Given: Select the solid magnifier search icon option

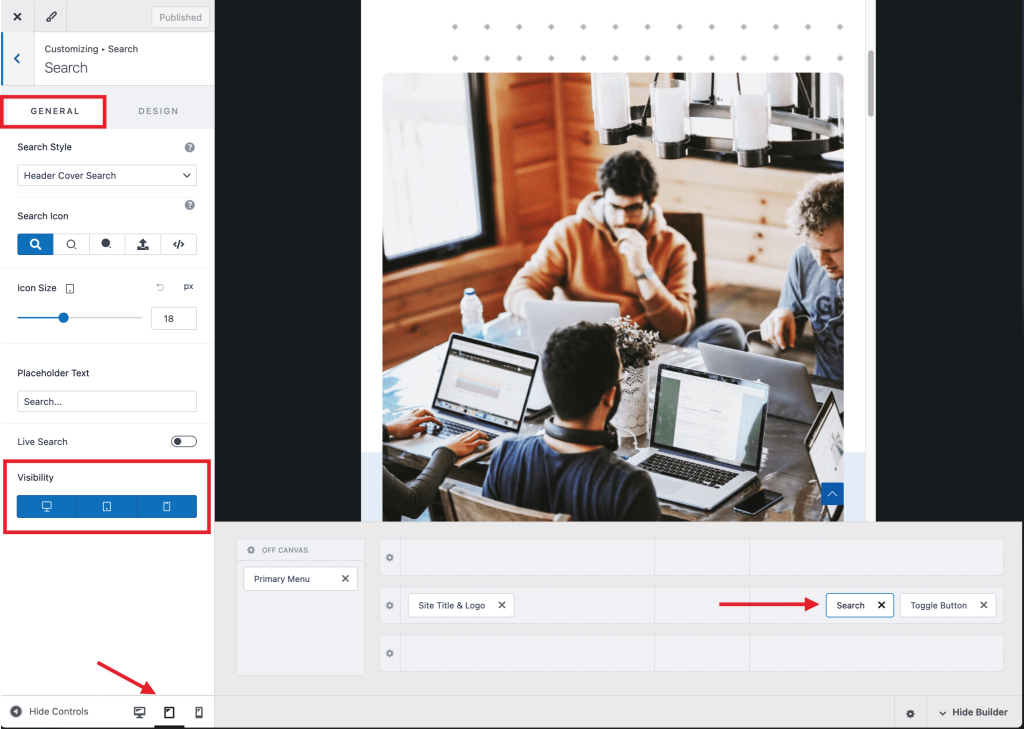Looking at the screenshot, I should coord(35,244).
